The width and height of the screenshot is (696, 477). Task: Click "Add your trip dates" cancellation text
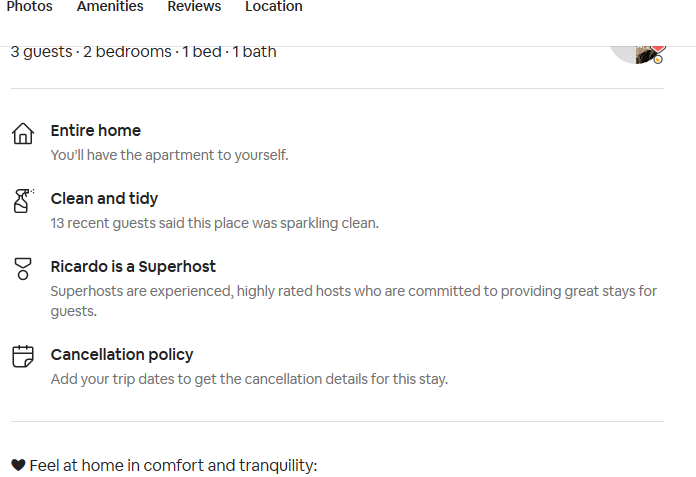point(249,379)
